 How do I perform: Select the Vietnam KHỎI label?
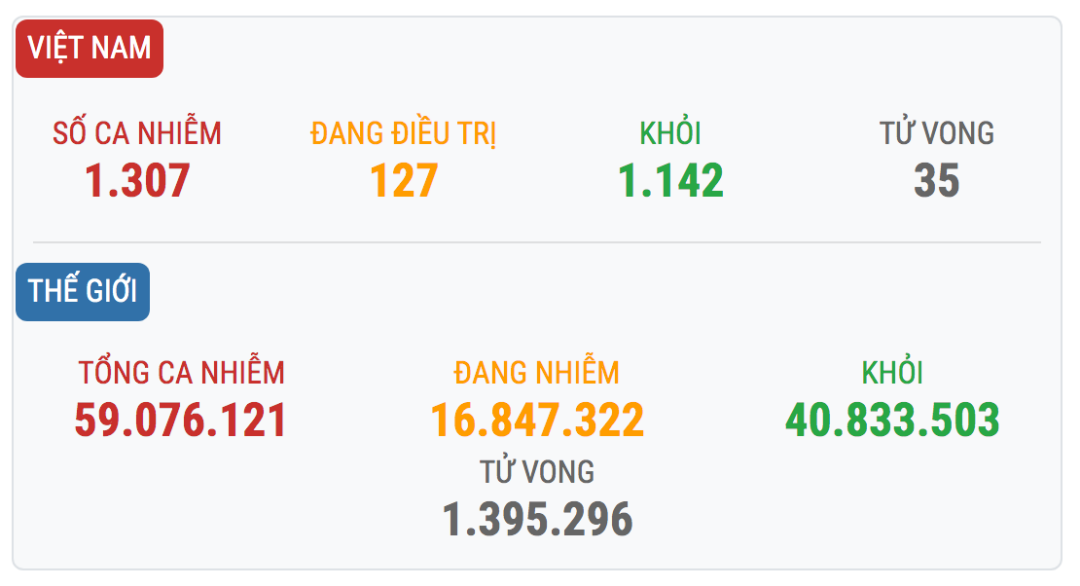670,132
